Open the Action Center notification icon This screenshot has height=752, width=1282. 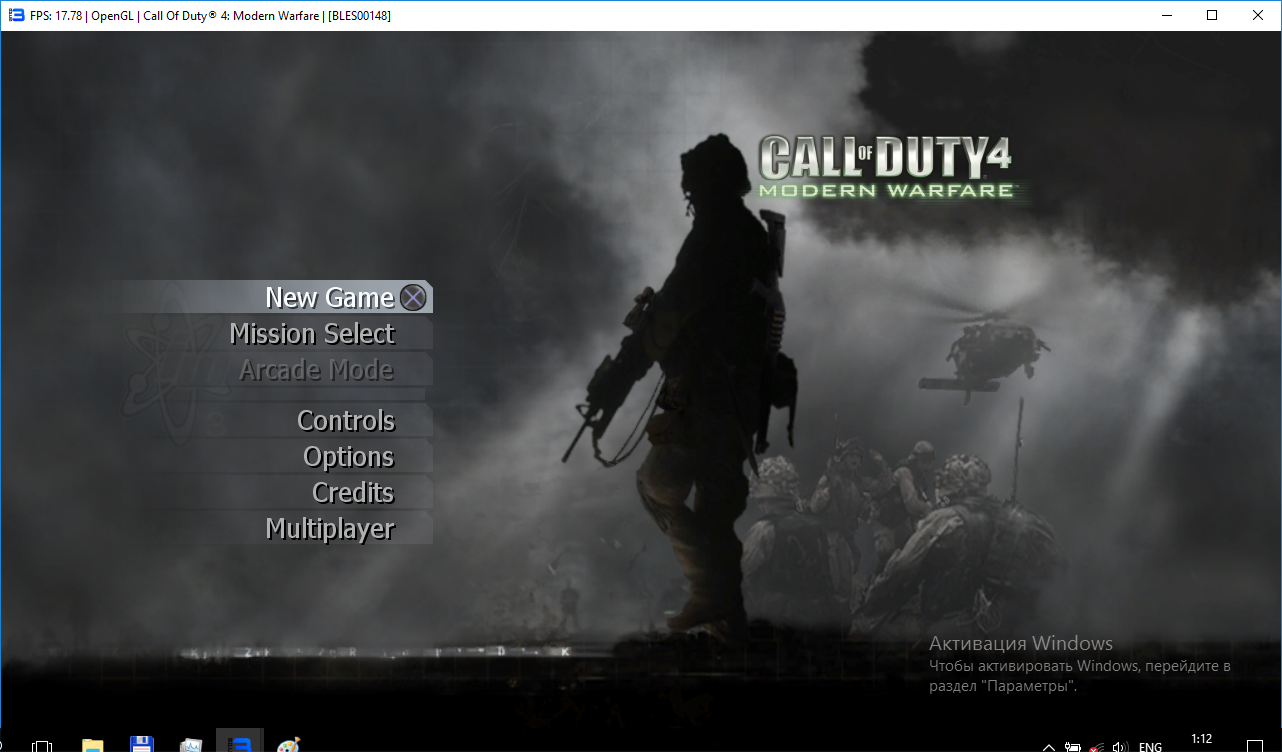click(x=1256, y=746)
